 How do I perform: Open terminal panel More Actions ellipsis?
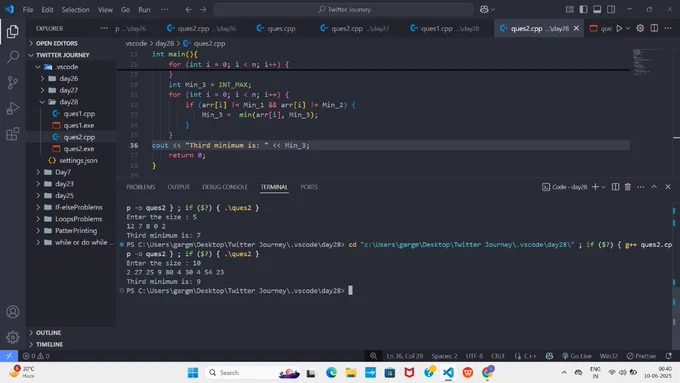(x=641, y=187)
